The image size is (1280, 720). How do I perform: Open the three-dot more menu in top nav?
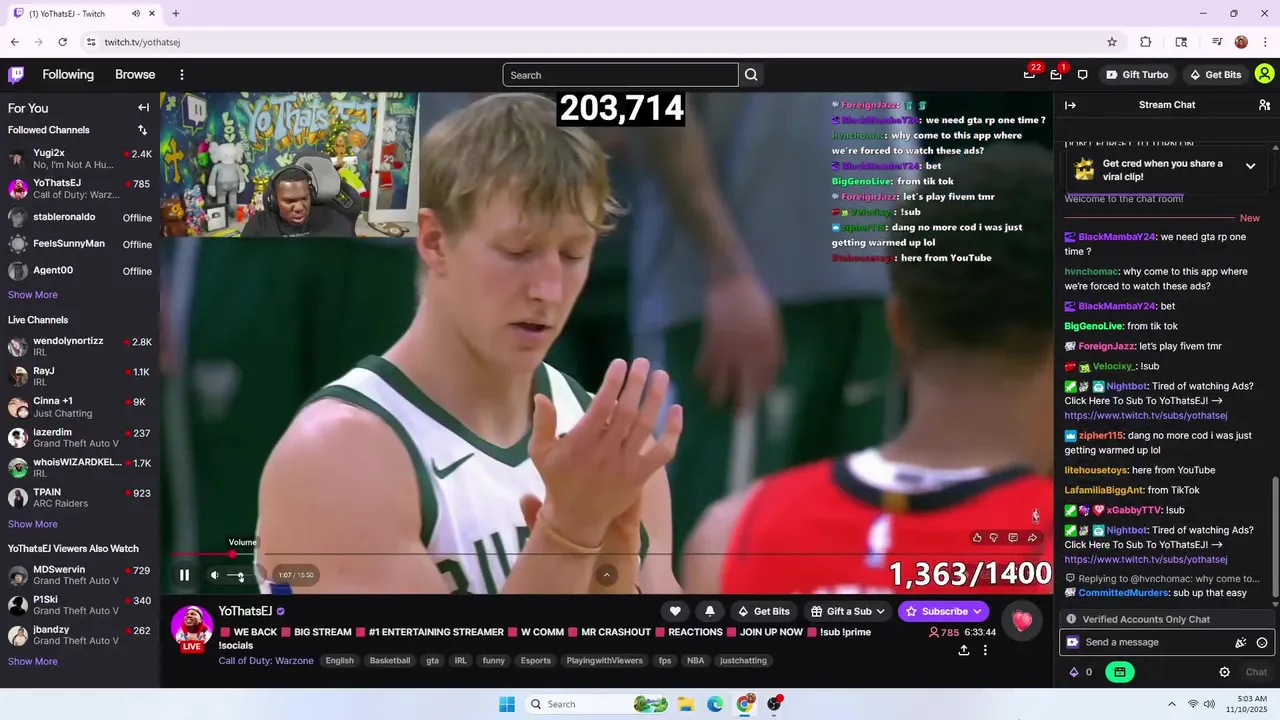pyautogui.click(x=182, y=75)
